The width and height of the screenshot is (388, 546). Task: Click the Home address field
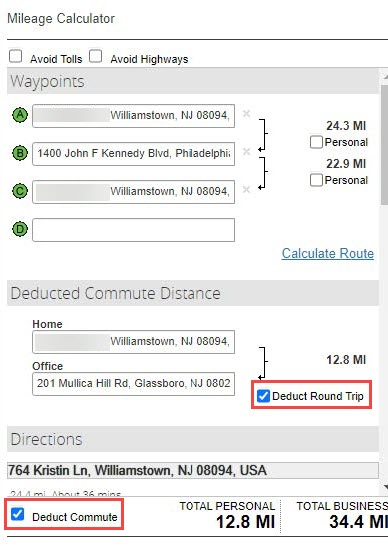click(x=133, y=342)
